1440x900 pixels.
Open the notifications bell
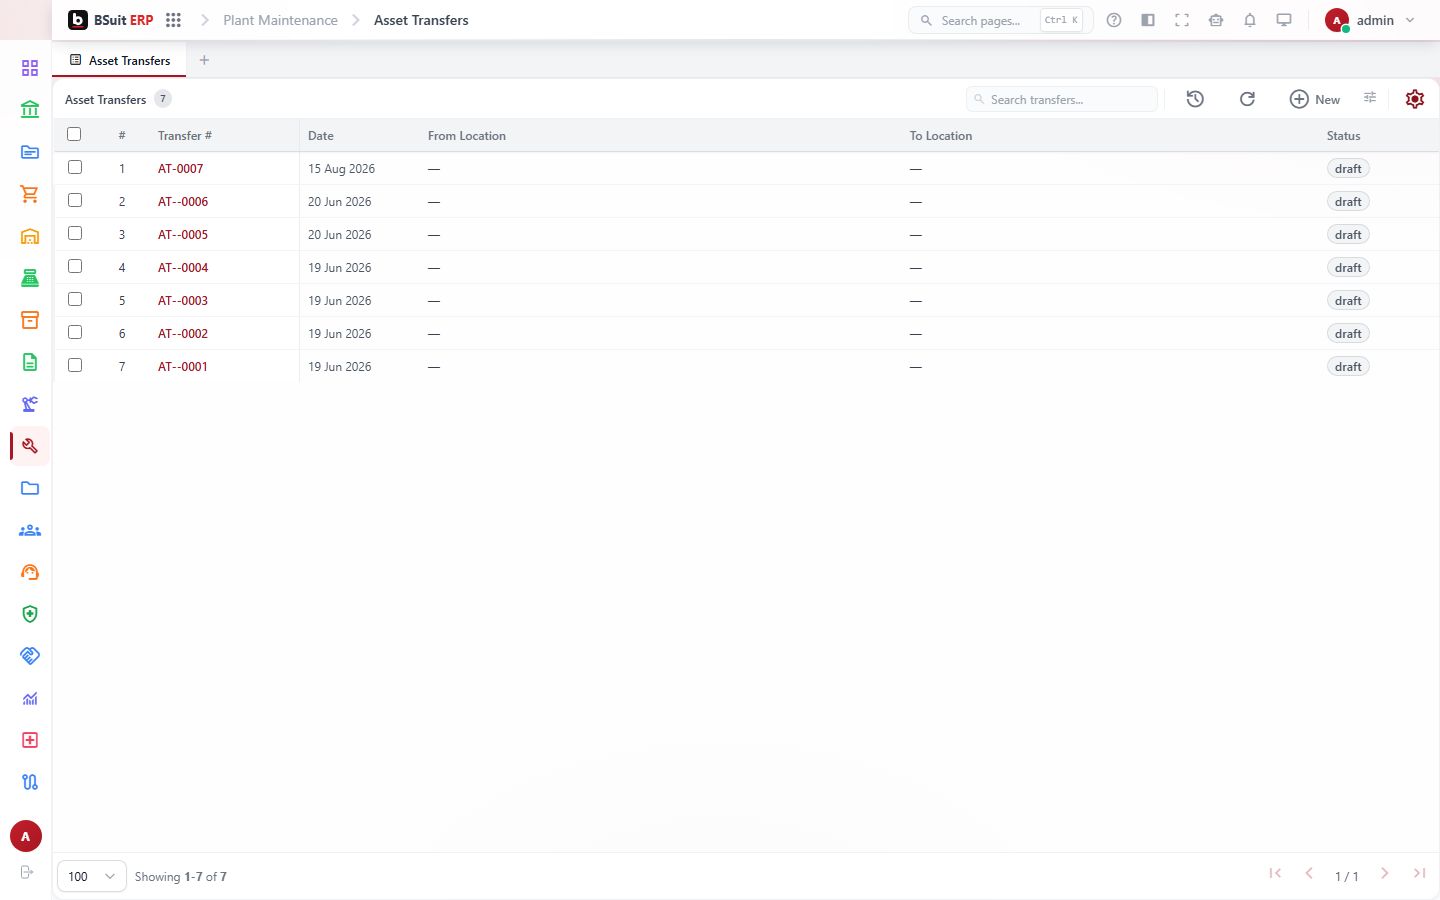pos(1250,20)
